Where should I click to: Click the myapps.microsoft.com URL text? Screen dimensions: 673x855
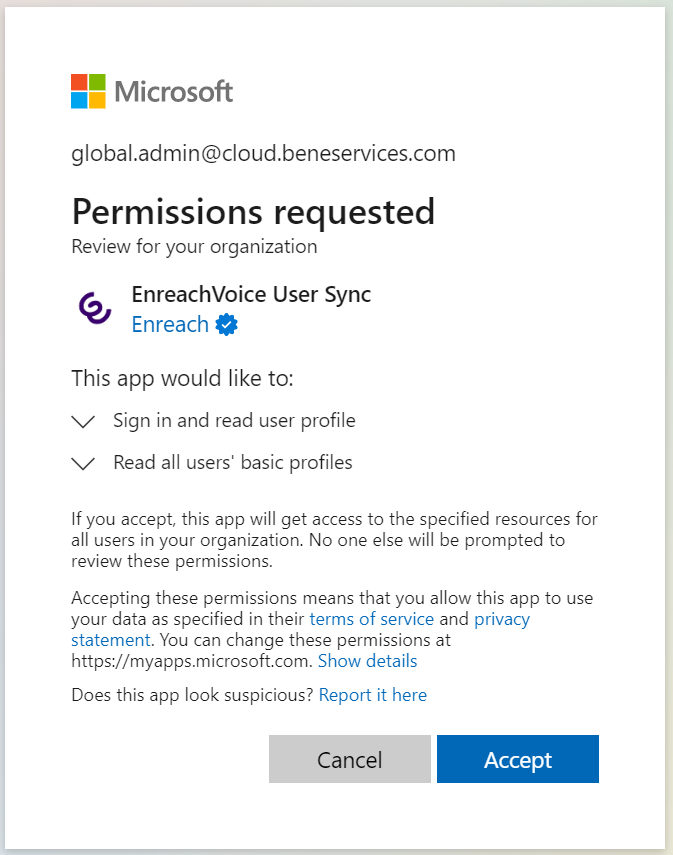[x=192, y=661]
